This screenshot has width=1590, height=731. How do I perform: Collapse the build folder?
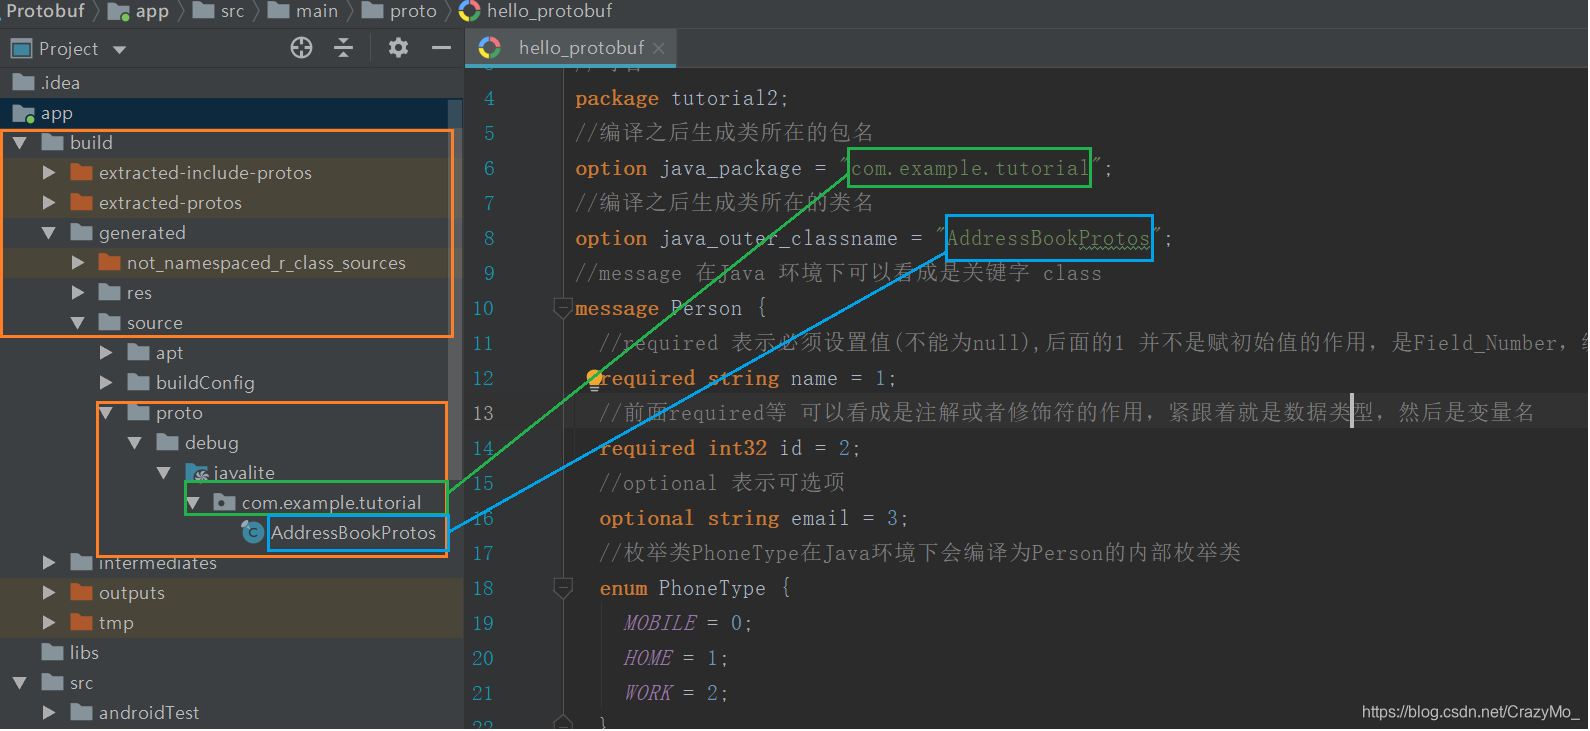pyautogui.click(x=19, y=143)
